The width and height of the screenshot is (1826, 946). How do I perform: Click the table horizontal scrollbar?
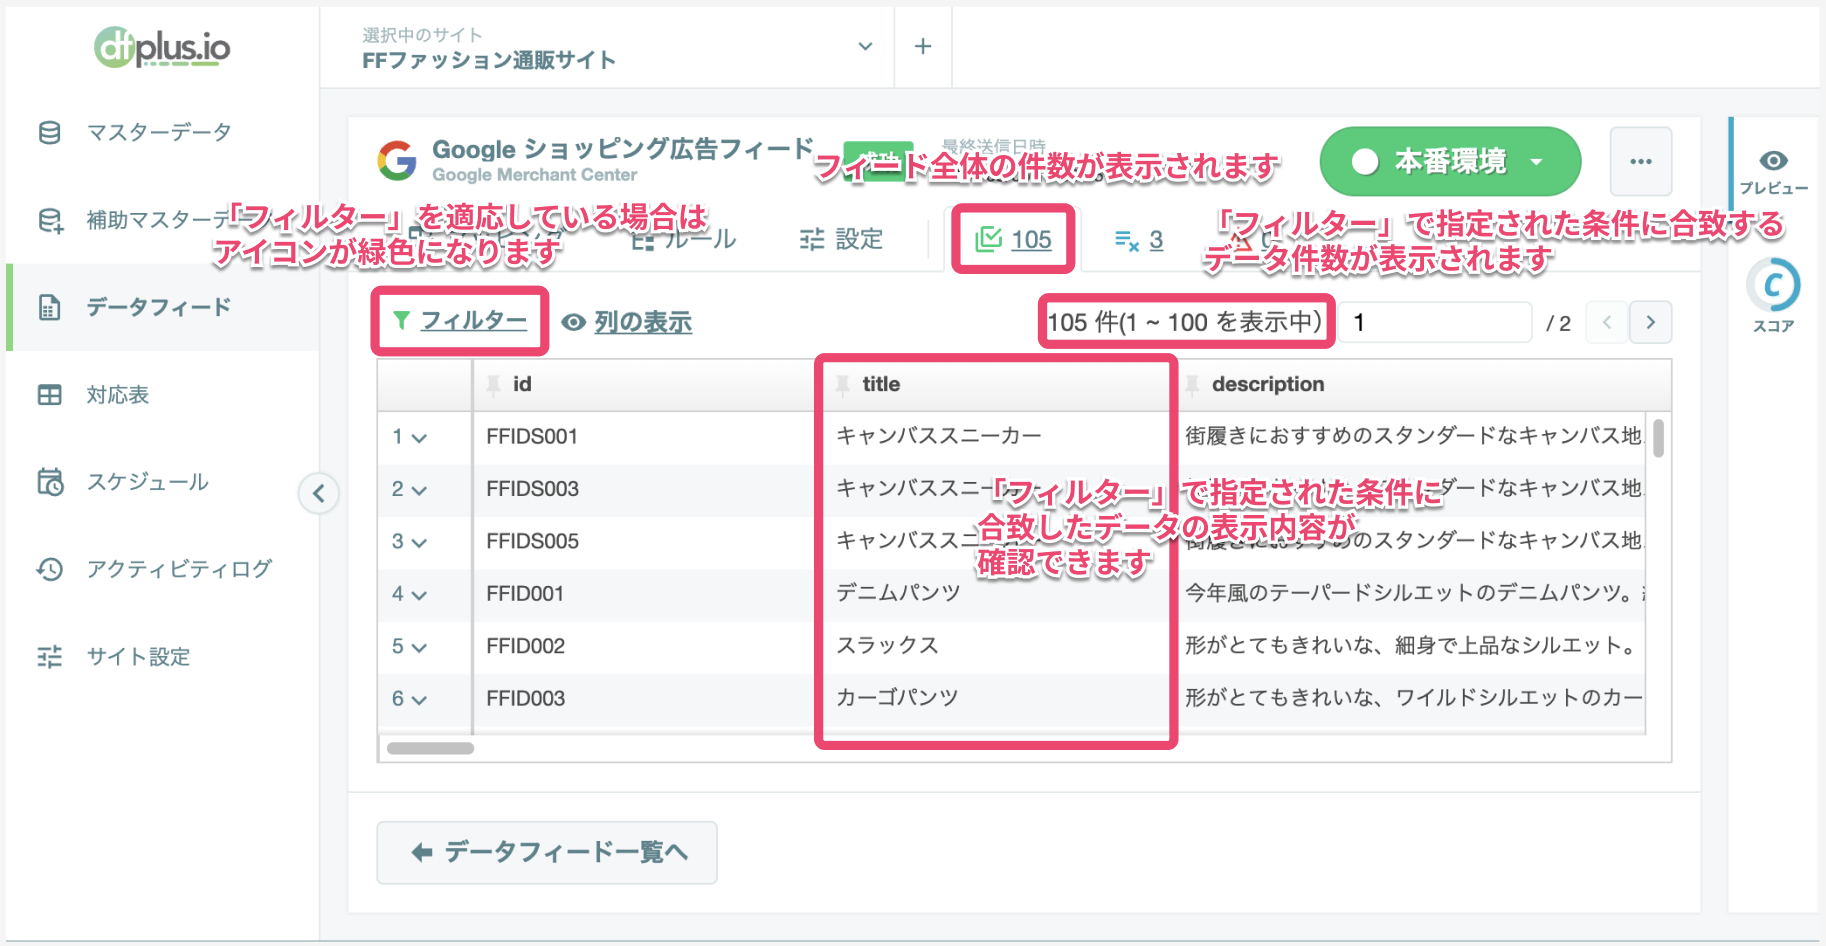[430, 748]
